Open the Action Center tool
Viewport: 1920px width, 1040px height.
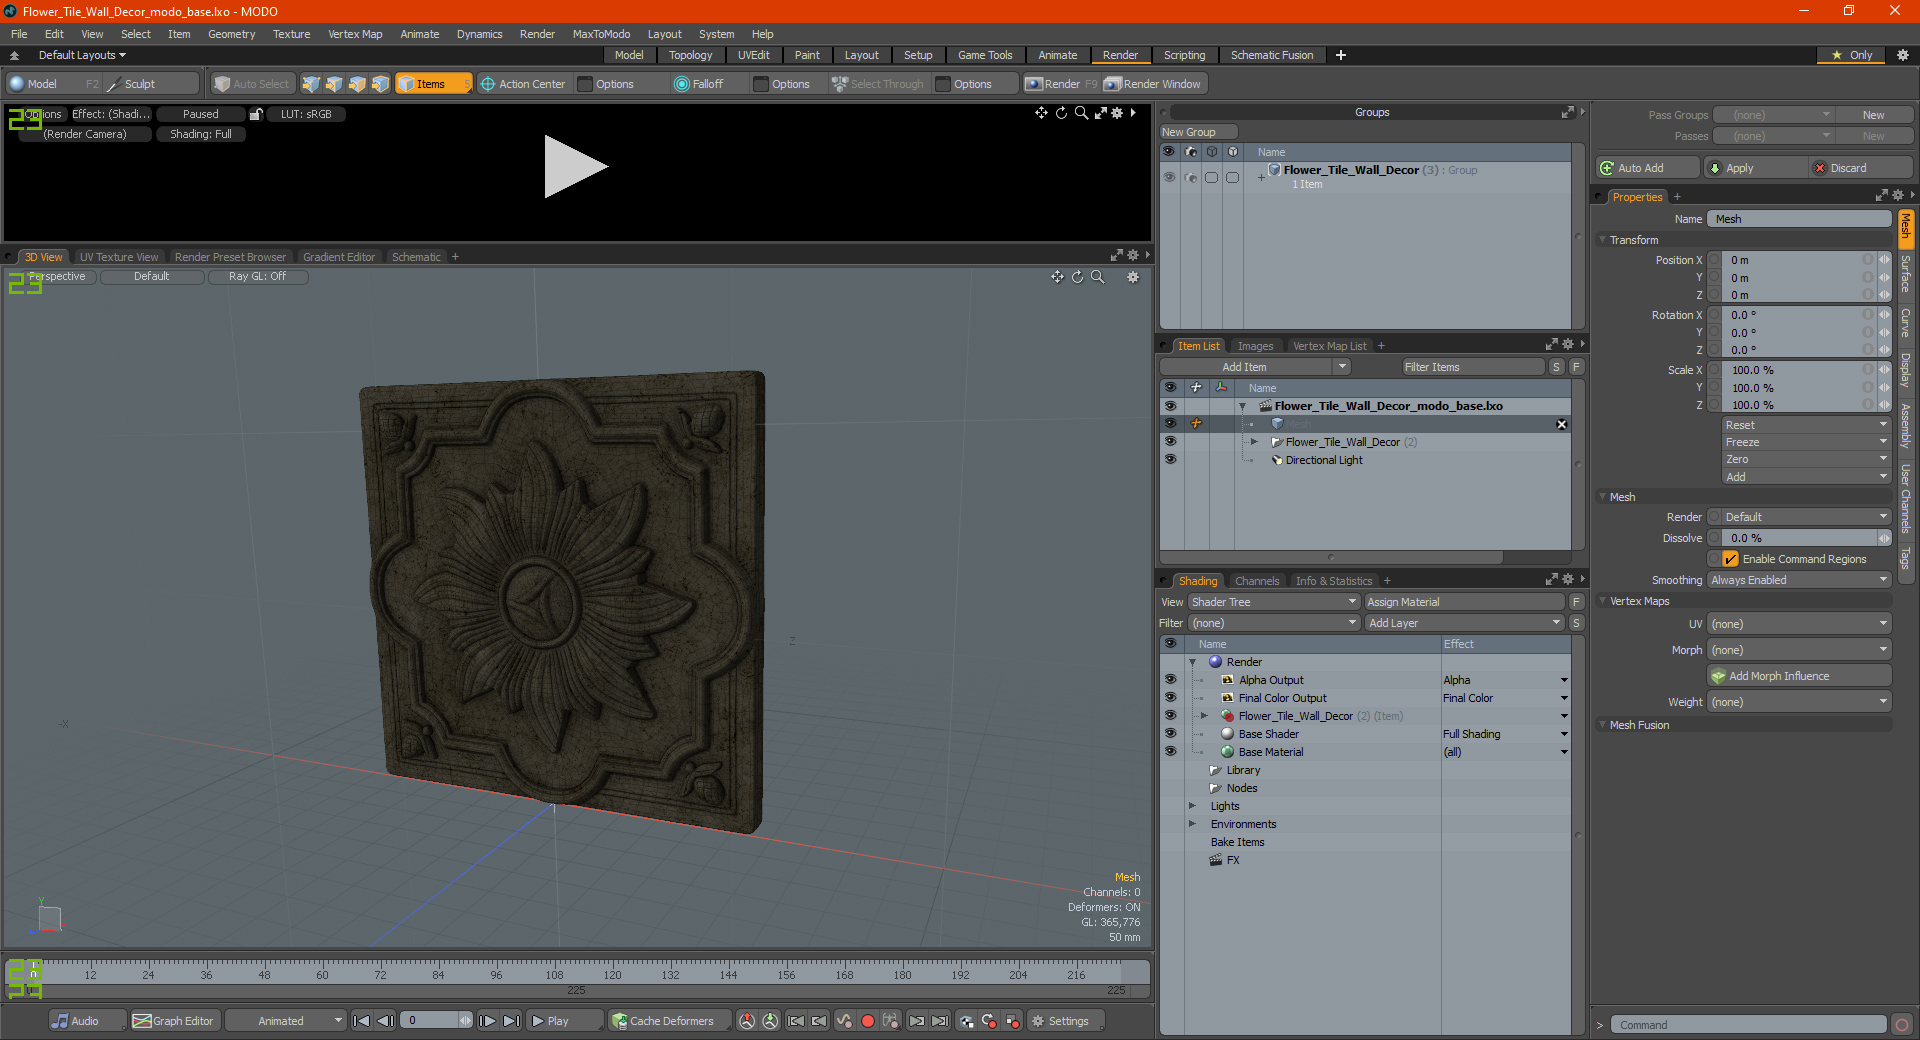[x=522, y=84]
